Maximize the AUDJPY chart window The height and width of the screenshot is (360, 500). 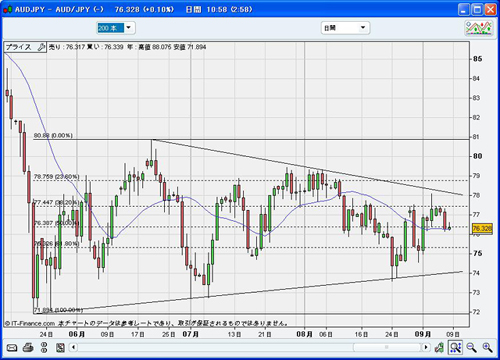pos(477,9)
